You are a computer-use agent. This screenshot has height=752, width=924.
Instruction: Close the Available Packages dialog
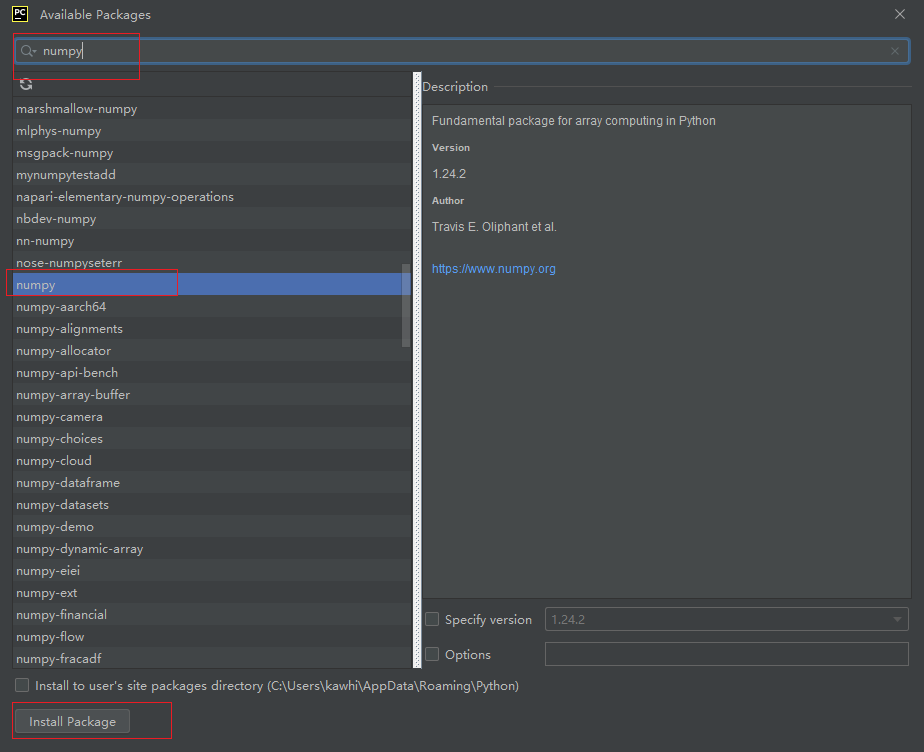pos(900,14)
